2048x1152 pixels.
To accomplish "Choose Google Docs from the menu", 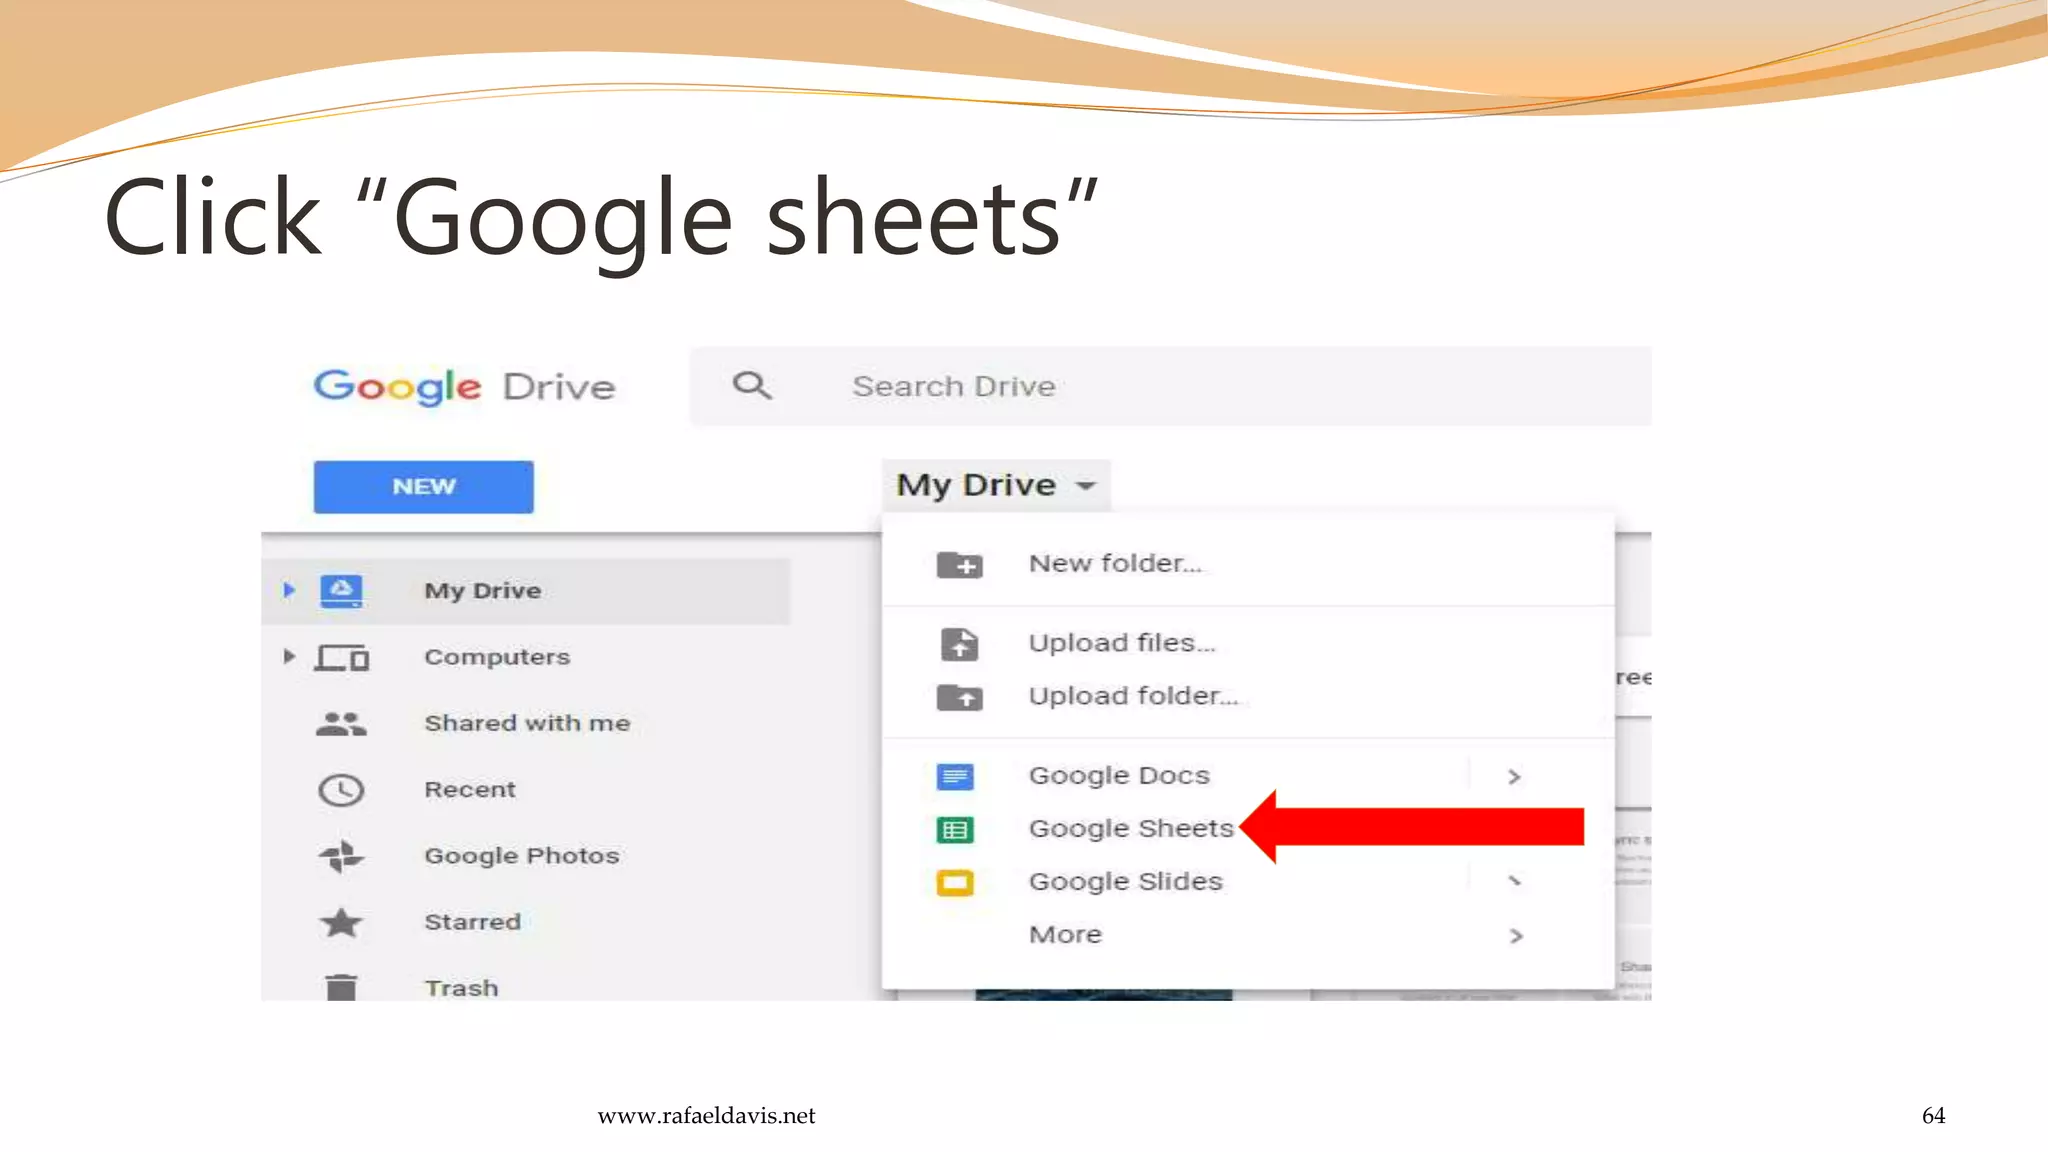I will 1119,776.
